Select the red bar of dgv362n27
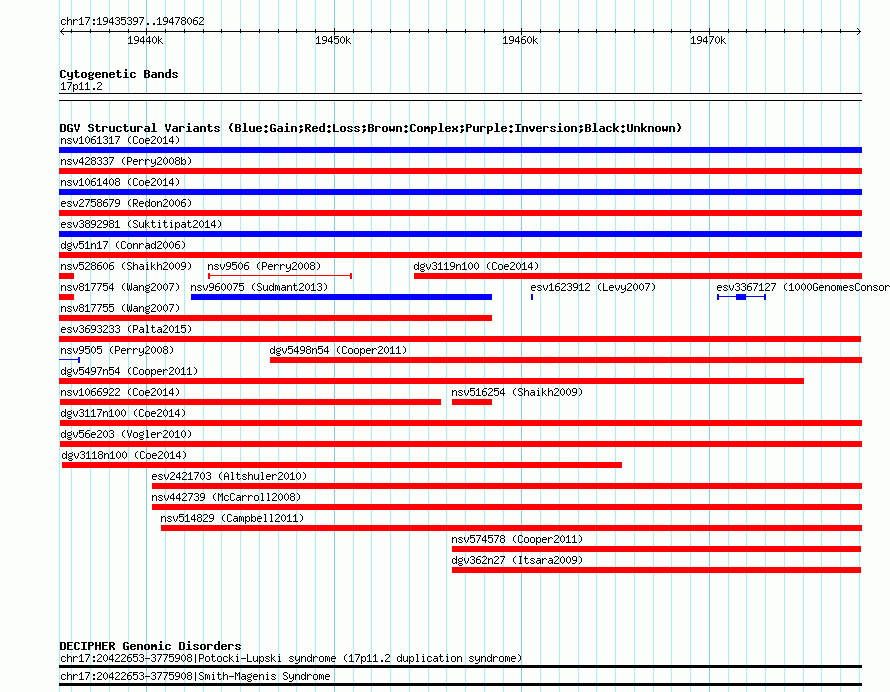Image resolution: width=890 pixels, height=692 pixels. point(657,570)
